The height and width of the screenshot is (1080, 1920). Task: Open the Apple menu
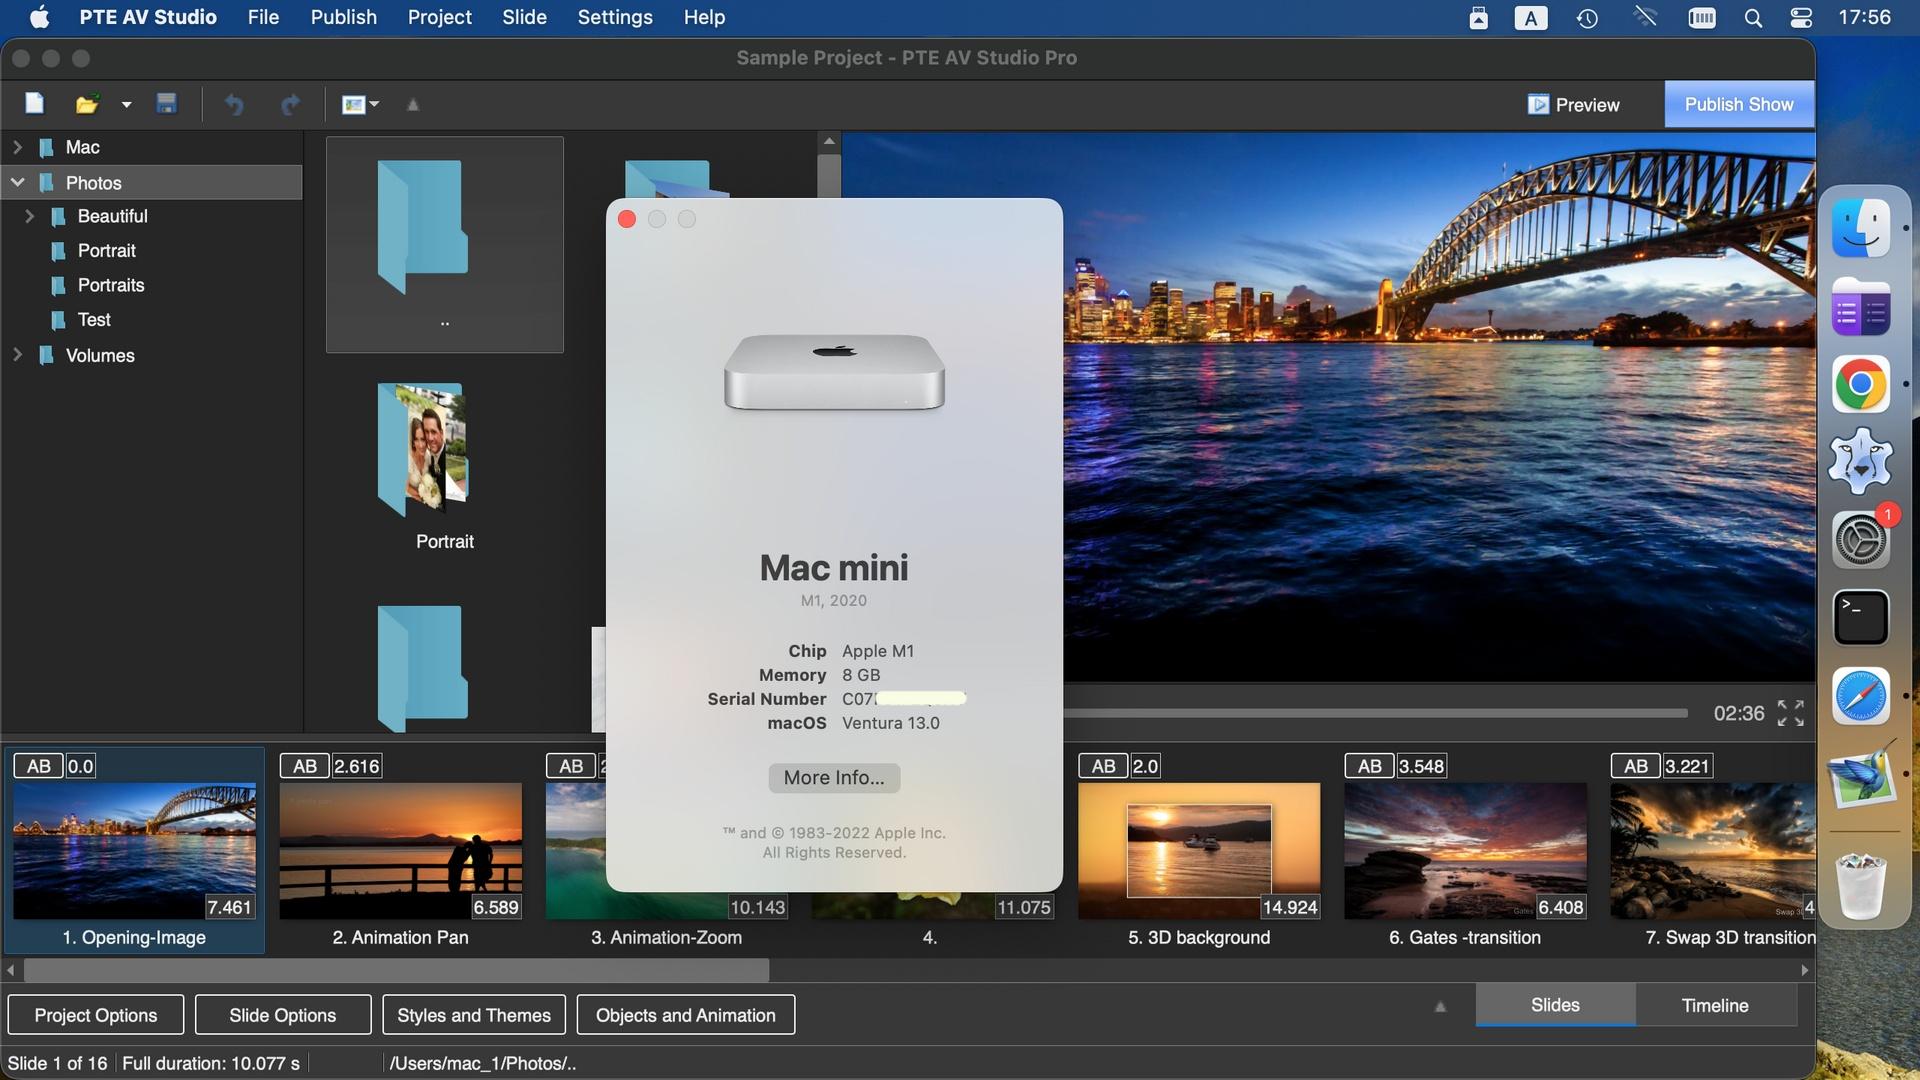pos(39,17)
